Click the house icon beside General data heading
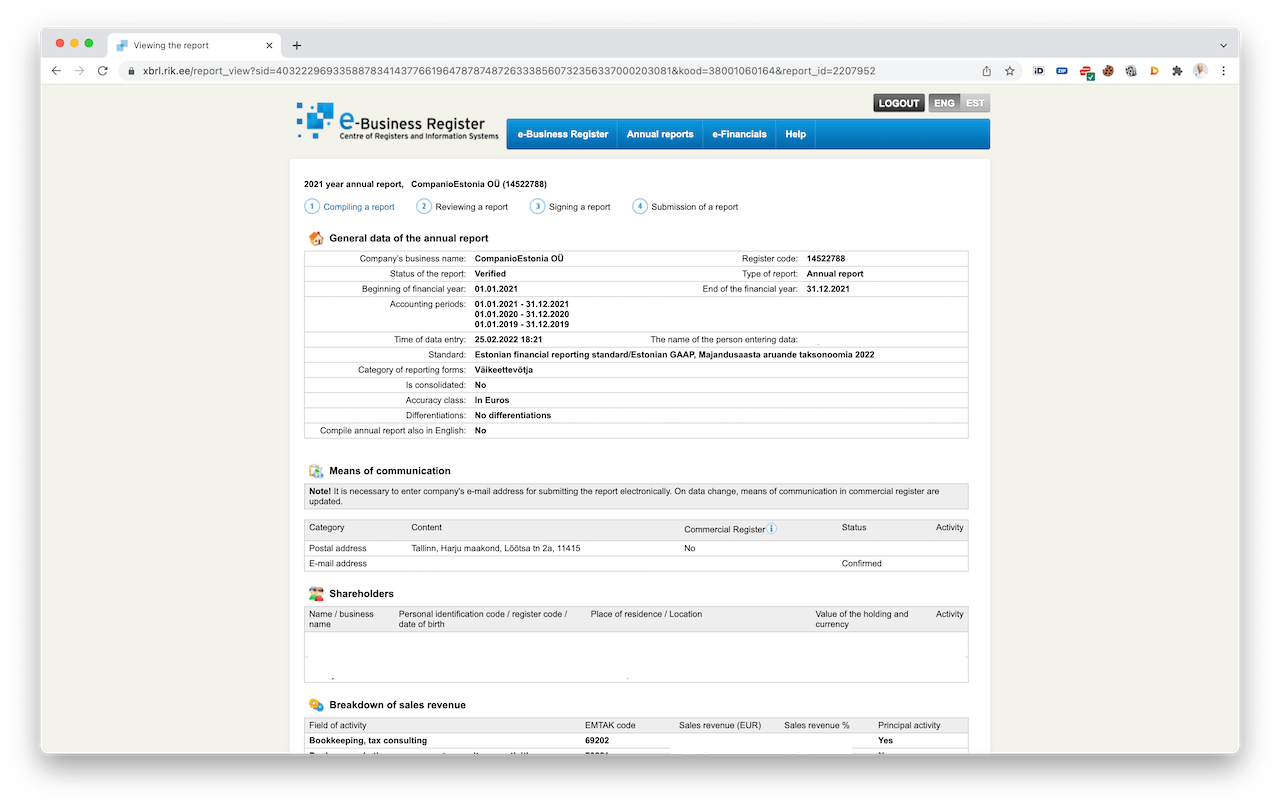Screen dimensions: 1280x807 pos(316,238)
